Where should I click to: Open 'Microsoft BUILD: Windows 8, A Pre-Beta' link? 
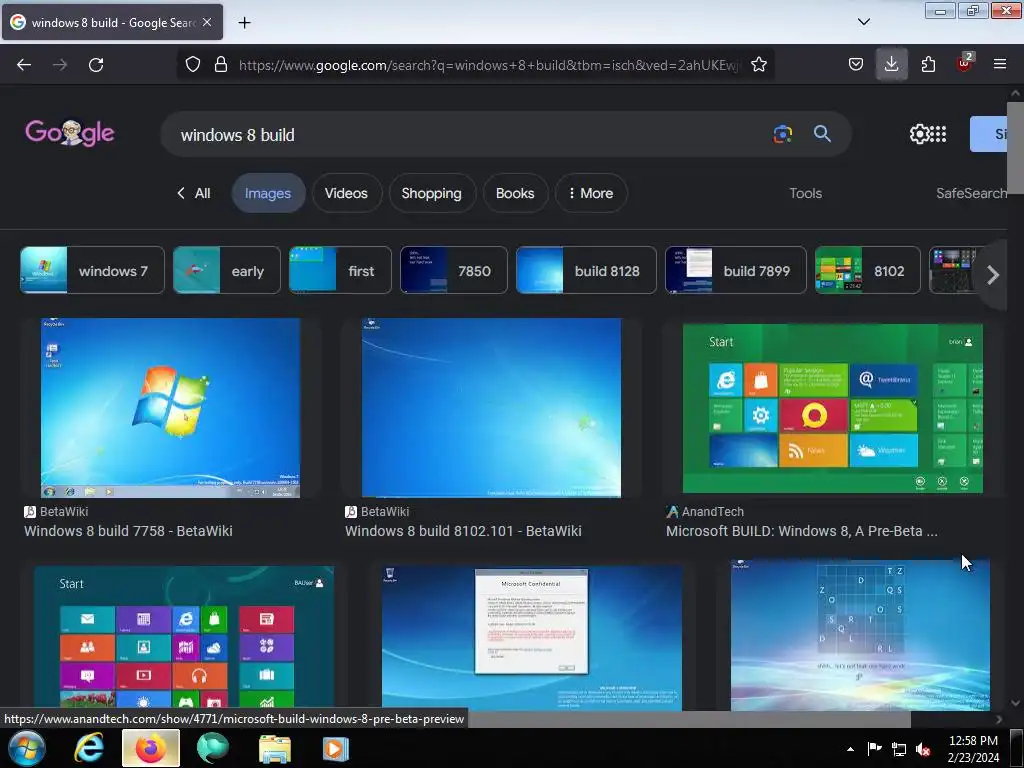click(801, 531)
